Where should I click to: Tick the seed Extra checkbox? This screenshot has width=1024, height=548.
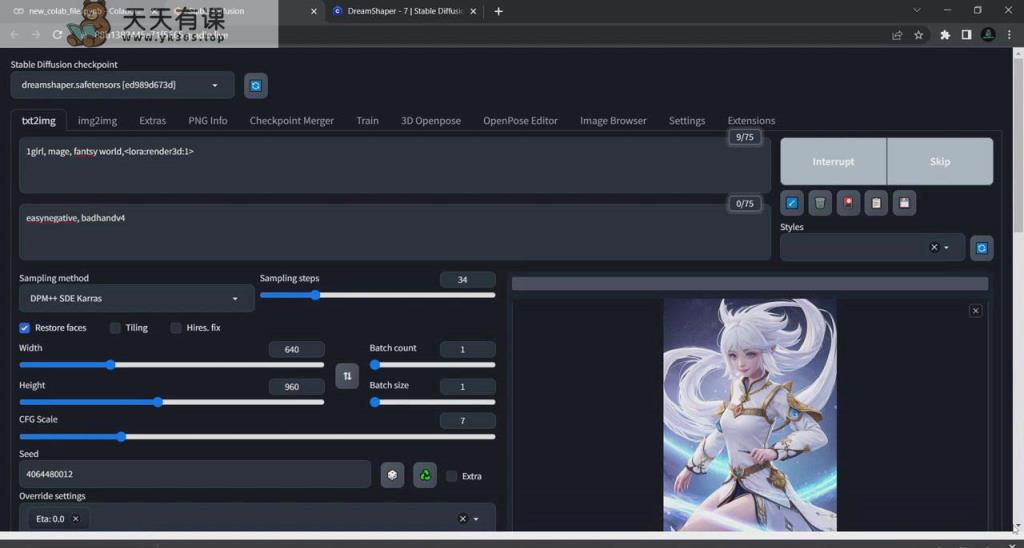[451, 476]
